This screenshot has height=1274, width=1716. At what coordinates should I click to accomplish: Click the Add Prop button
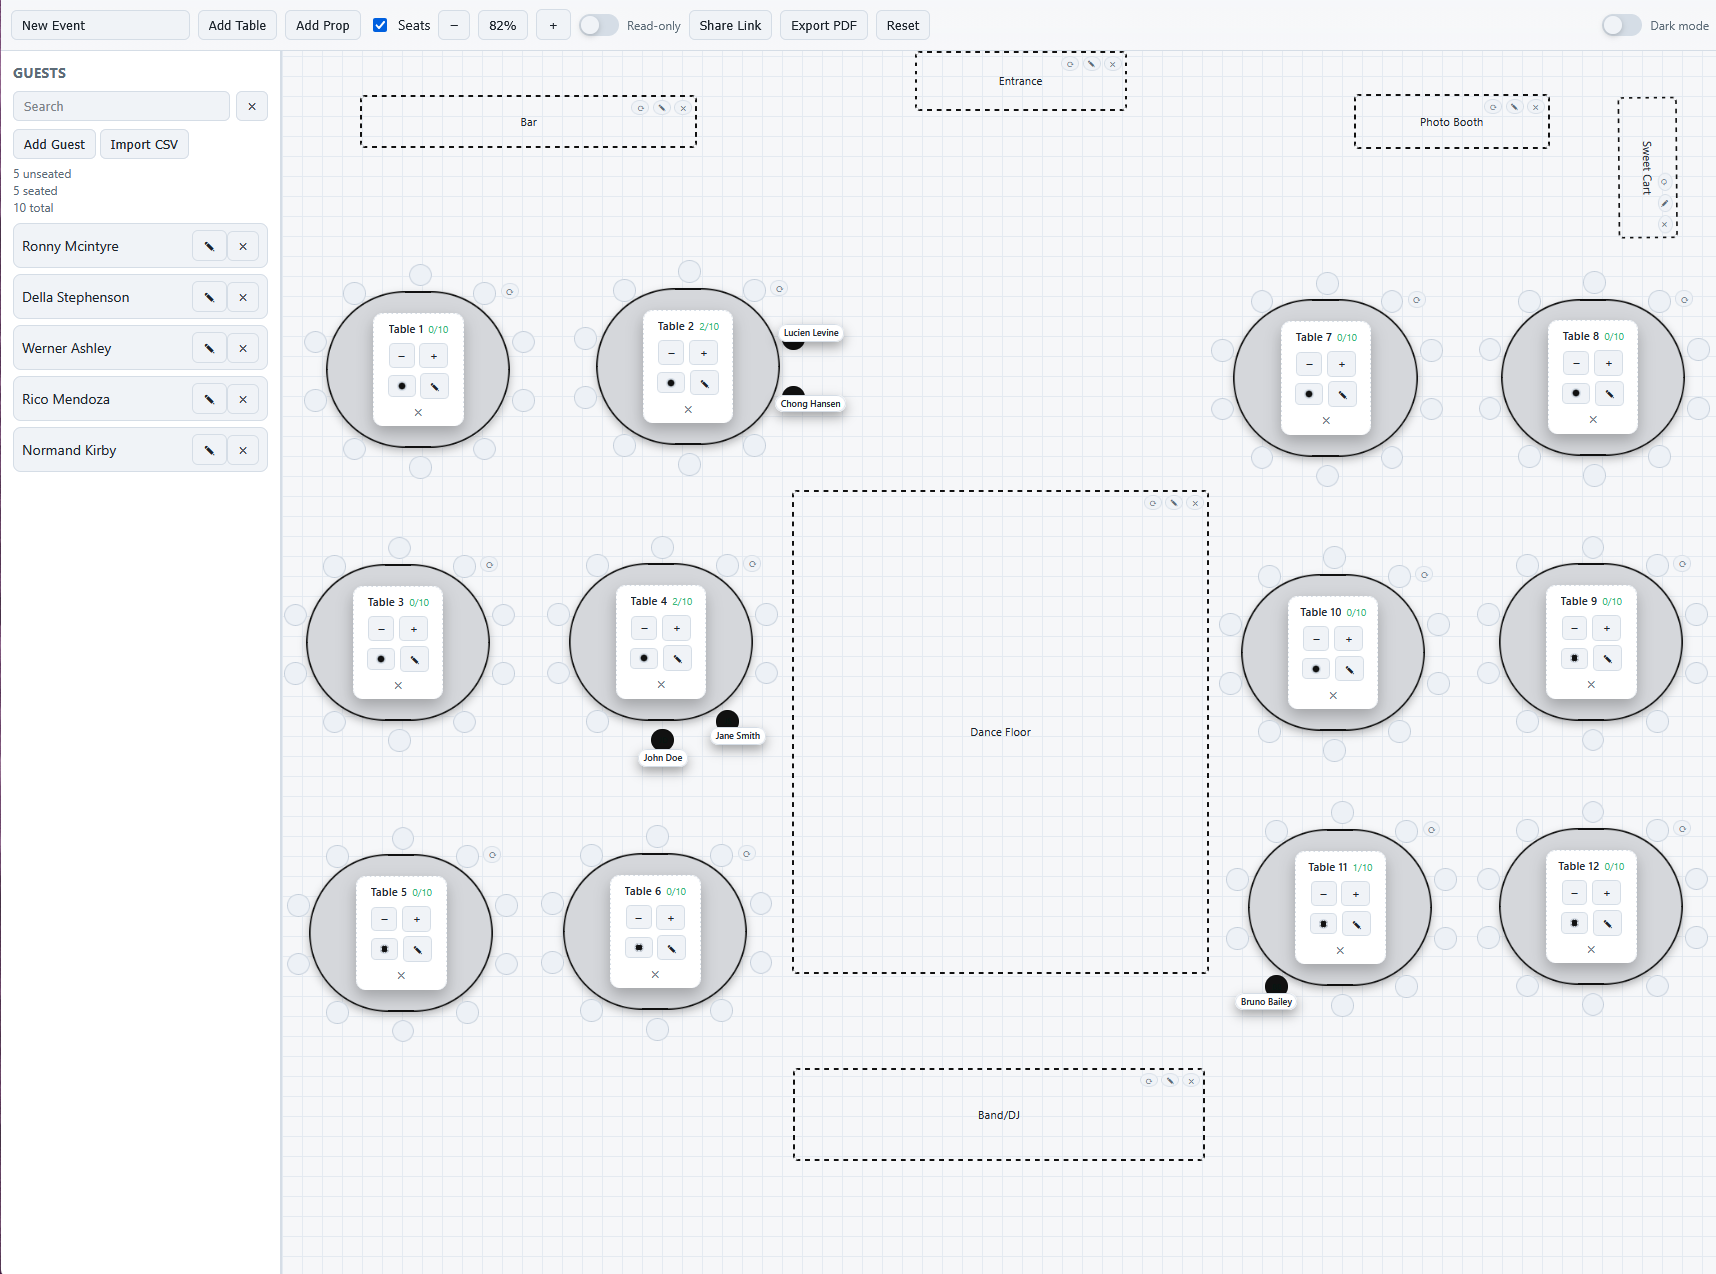pyautogui.click(x=322, y=24)
